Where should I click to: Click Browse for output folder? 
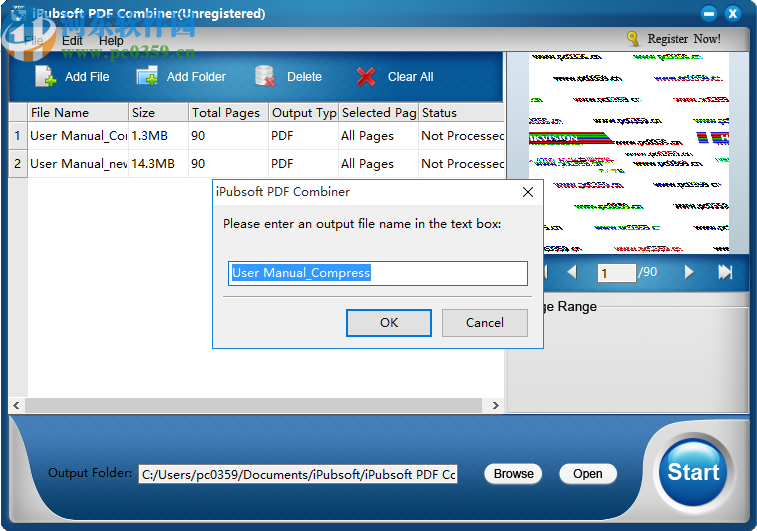[513, 474]
